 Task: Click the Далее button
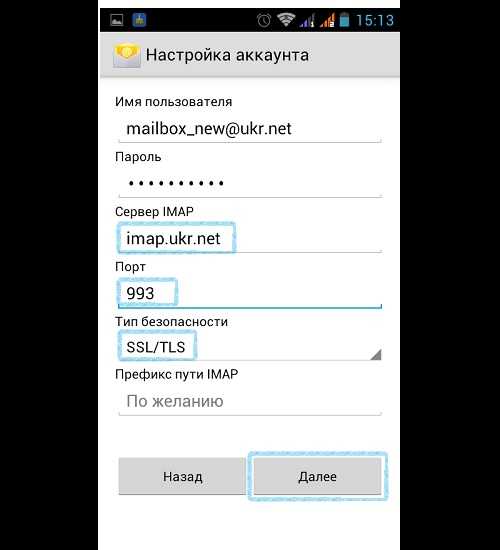point(317,476)
